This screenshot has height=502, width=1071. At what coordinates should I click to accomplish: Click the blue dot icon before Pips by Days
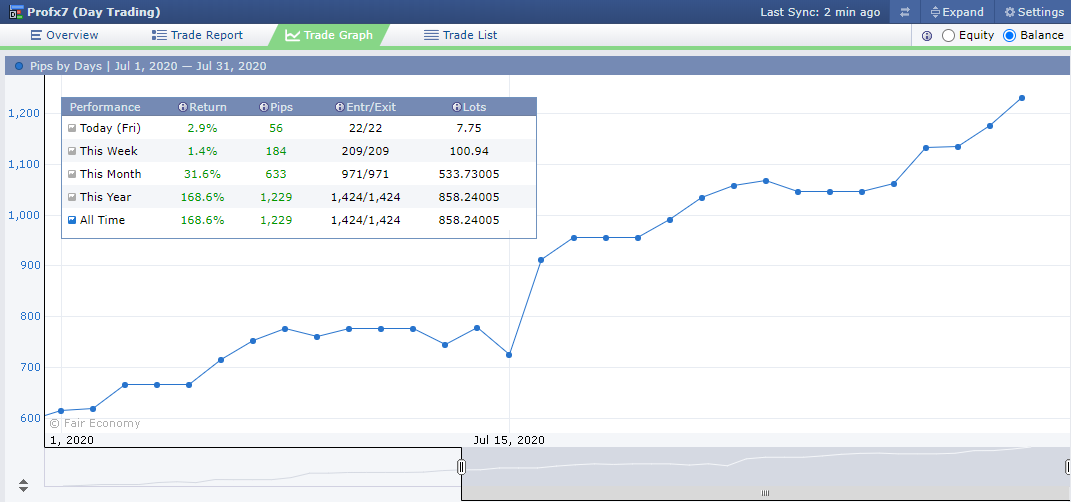click(x=19, y=66)
